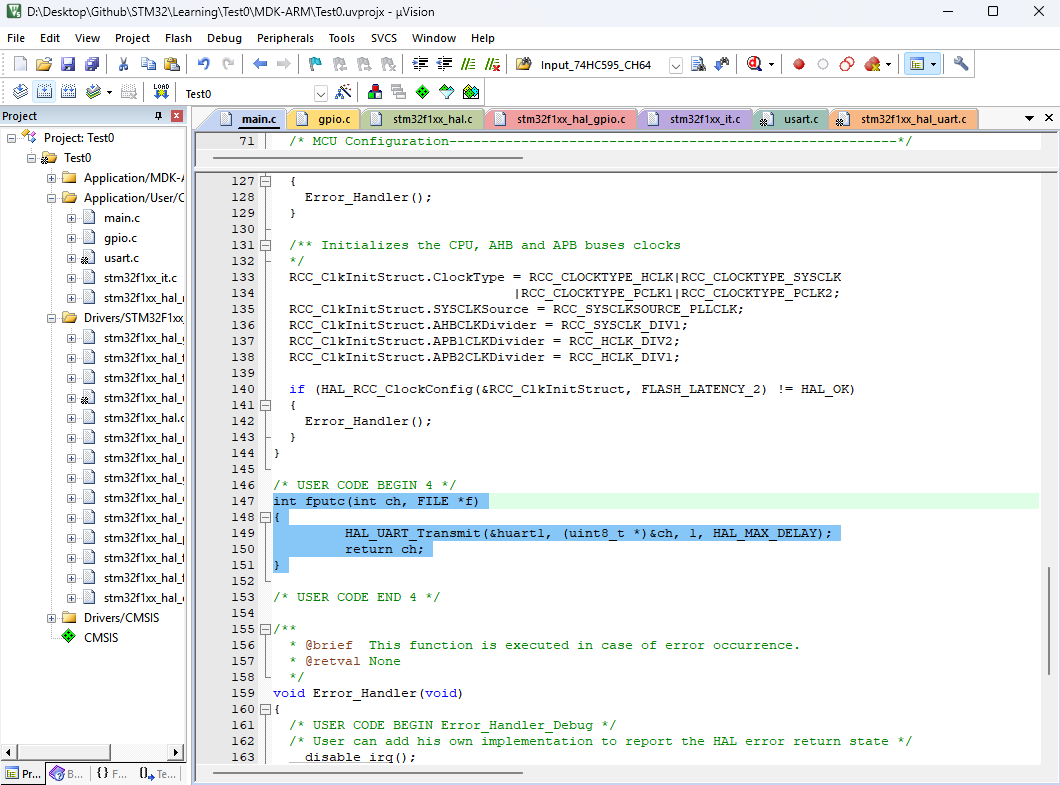
Task: Build the target using the Build icon
Action: click(45, 92)
